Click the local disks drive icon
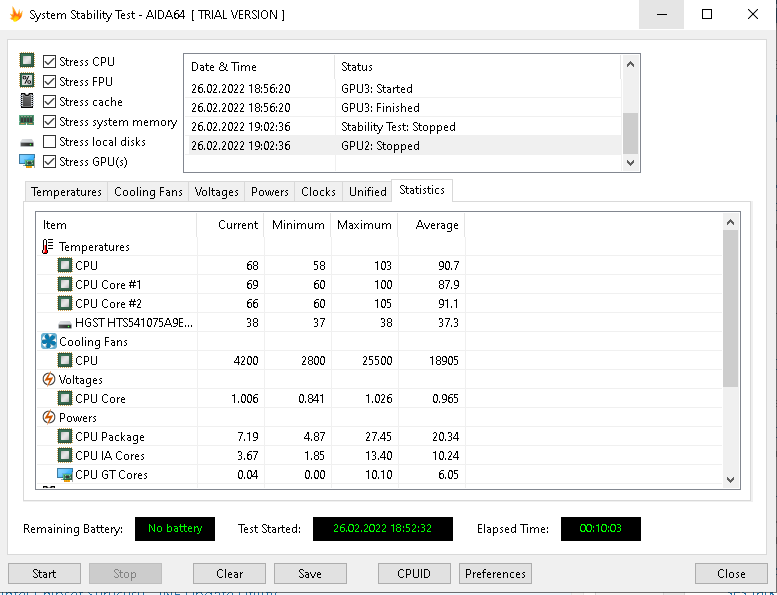This screenshot has width=777, height=595. pyautogui.click(x=27, y=143)
